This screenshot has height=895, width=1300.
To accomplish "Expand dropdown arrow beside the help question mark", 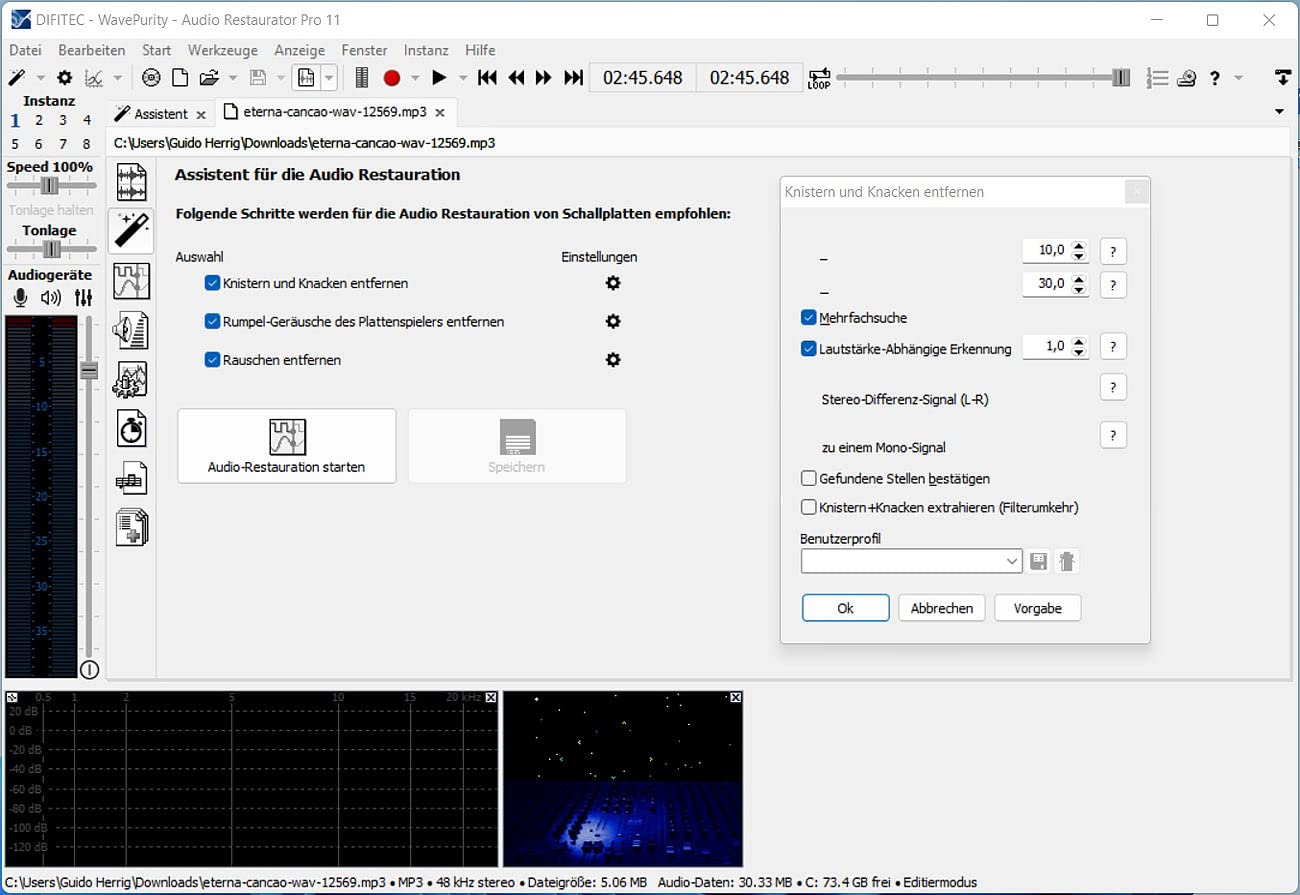I will click(1238, 78).
